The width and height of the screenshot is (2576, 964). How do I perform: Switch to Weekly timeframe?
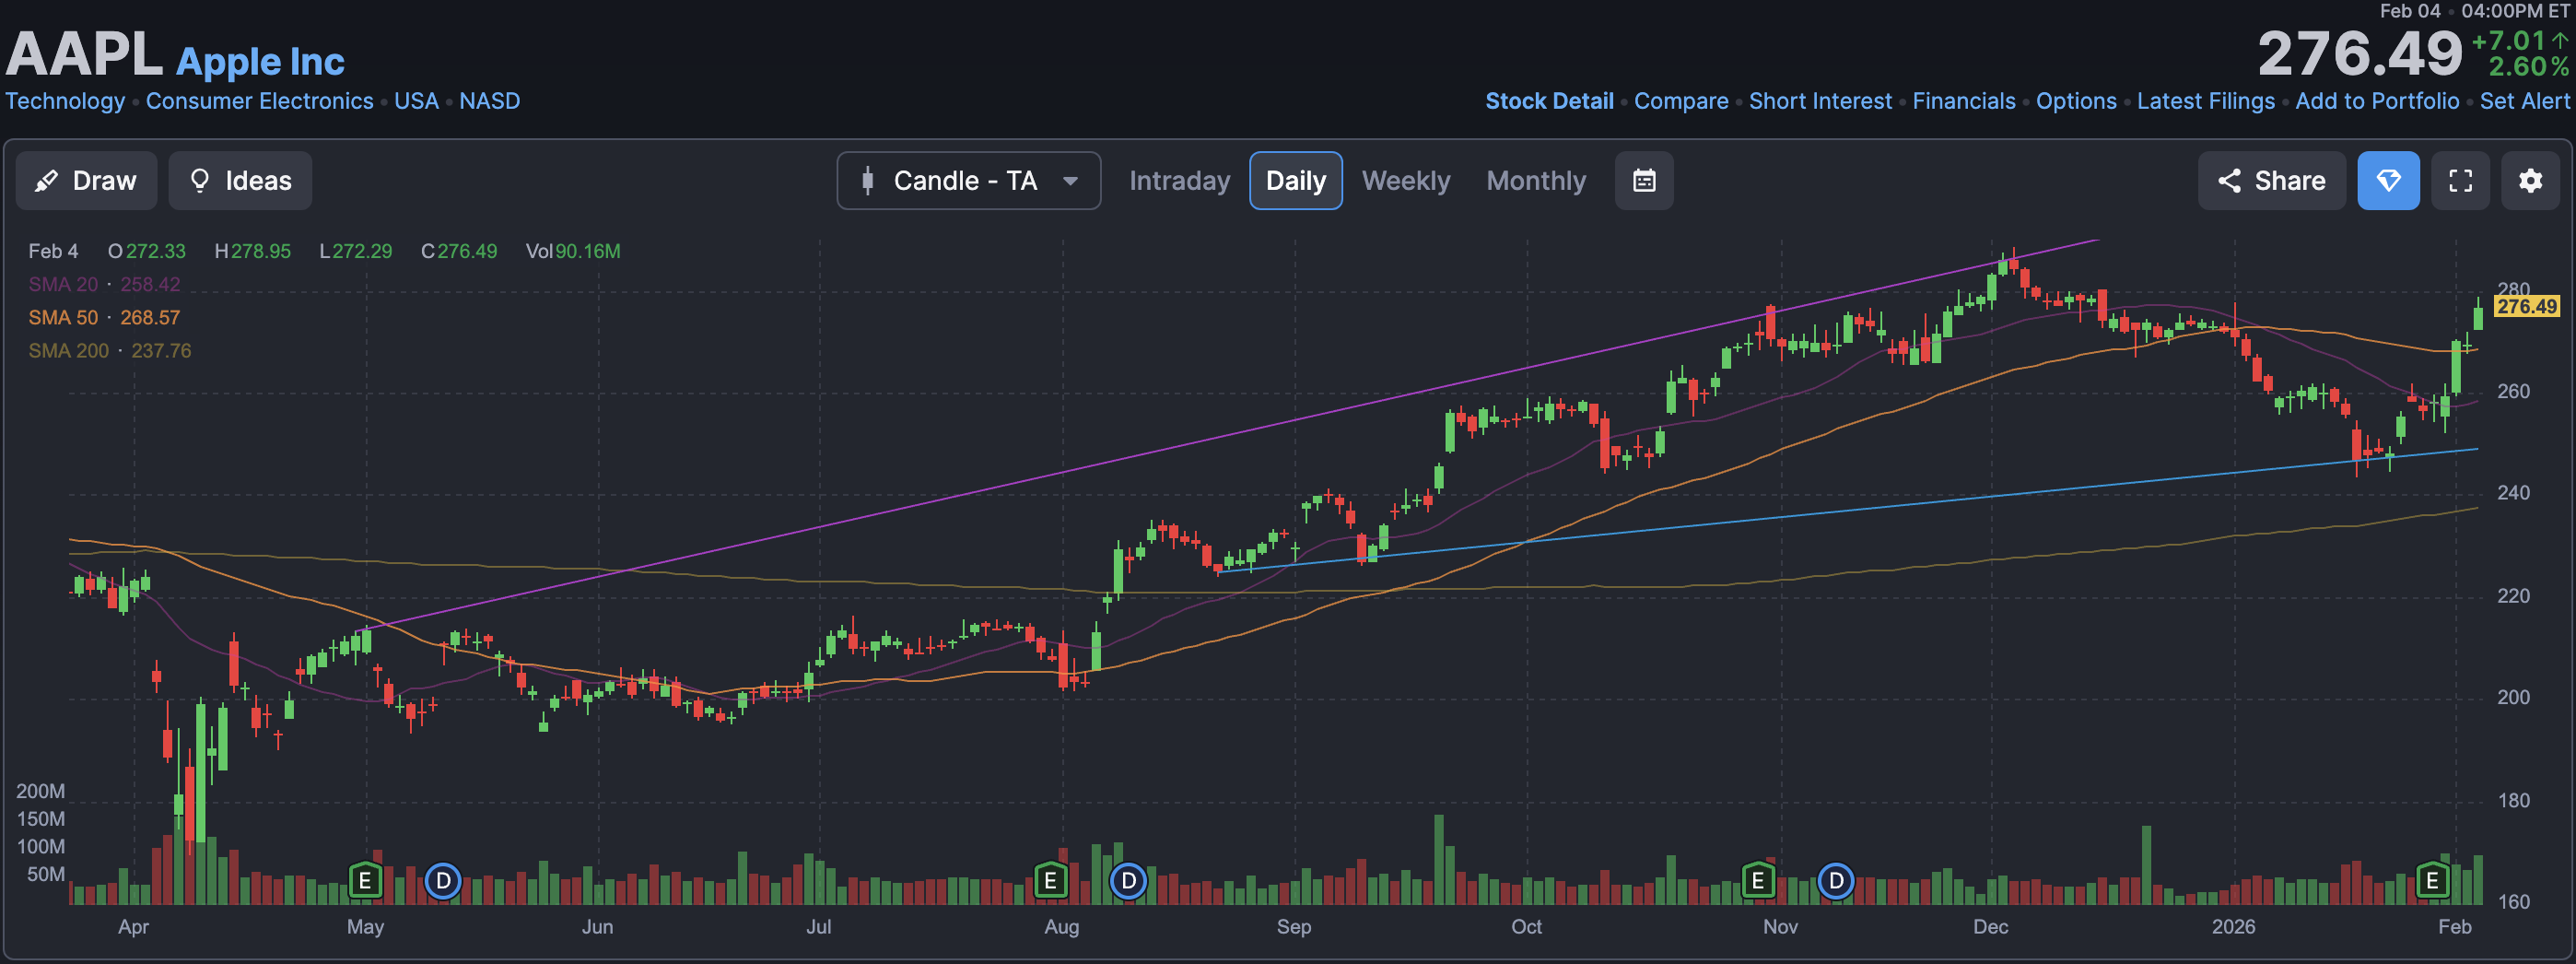pyautogui.click(x=1405, y=181)
